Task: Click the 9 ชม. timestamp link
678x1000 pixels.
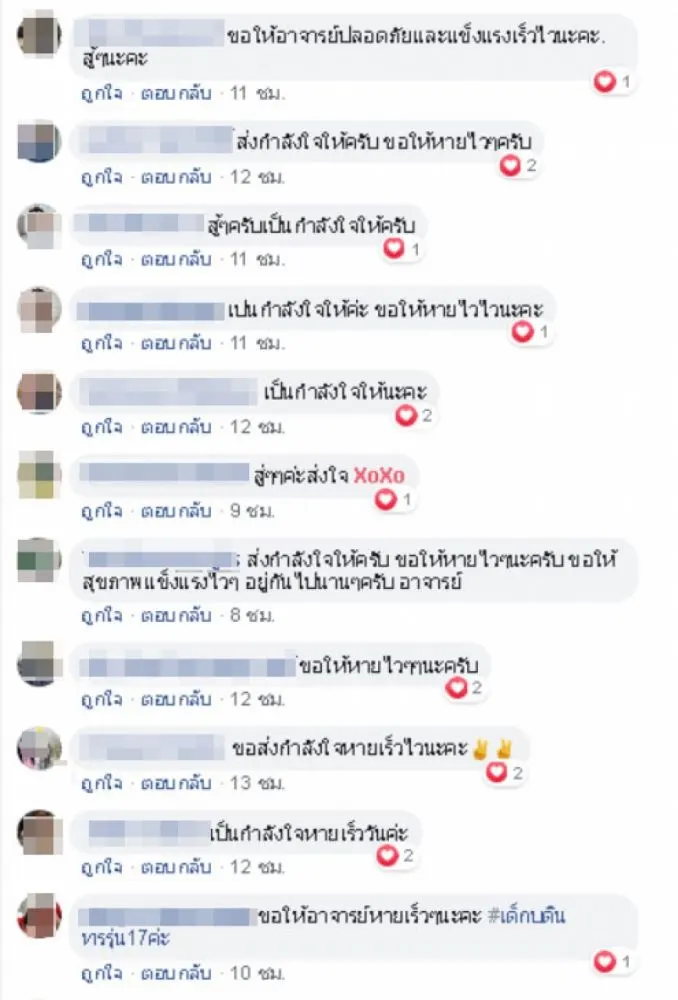Action: coord(252,511)
